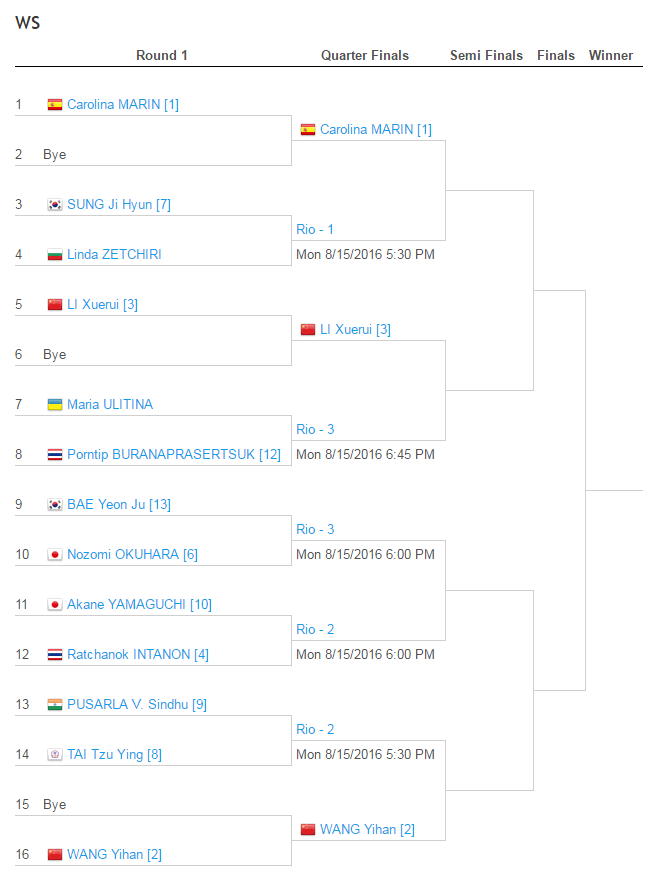
Task: Select BAE Yeon Ju [13] player link
Action: (x=119, y=505)
